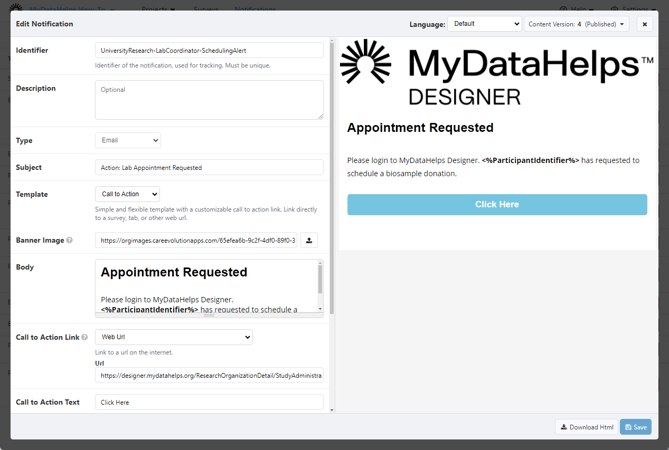Click the banner image upload icon
This screenshot has height=450, width=669.
pyautogui.click(x=309, y=240)
